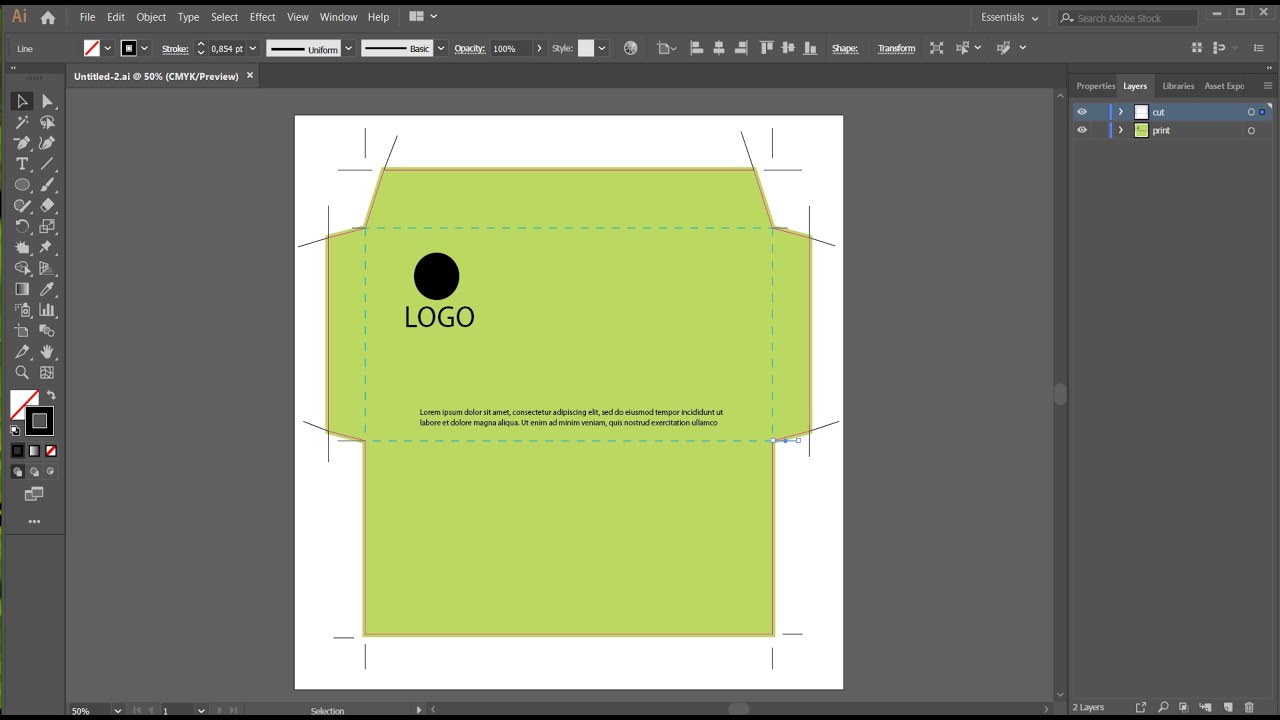Open Basic brush definition dropdown
This screenshot has height=720, width=1280.
coord(440,48)
